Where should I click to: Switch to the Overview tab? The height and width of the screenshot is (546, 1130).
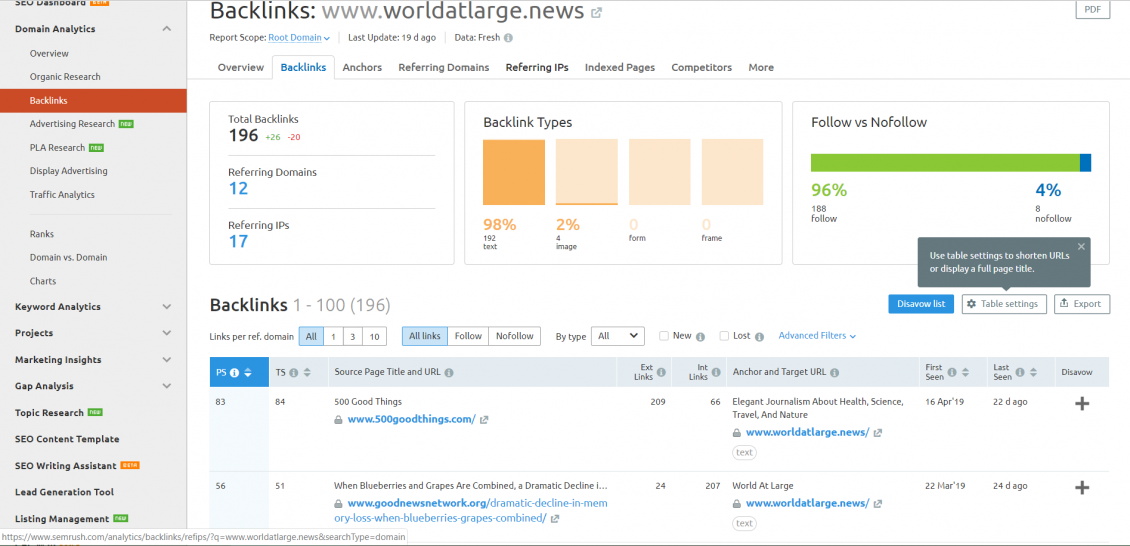[241, 67]
